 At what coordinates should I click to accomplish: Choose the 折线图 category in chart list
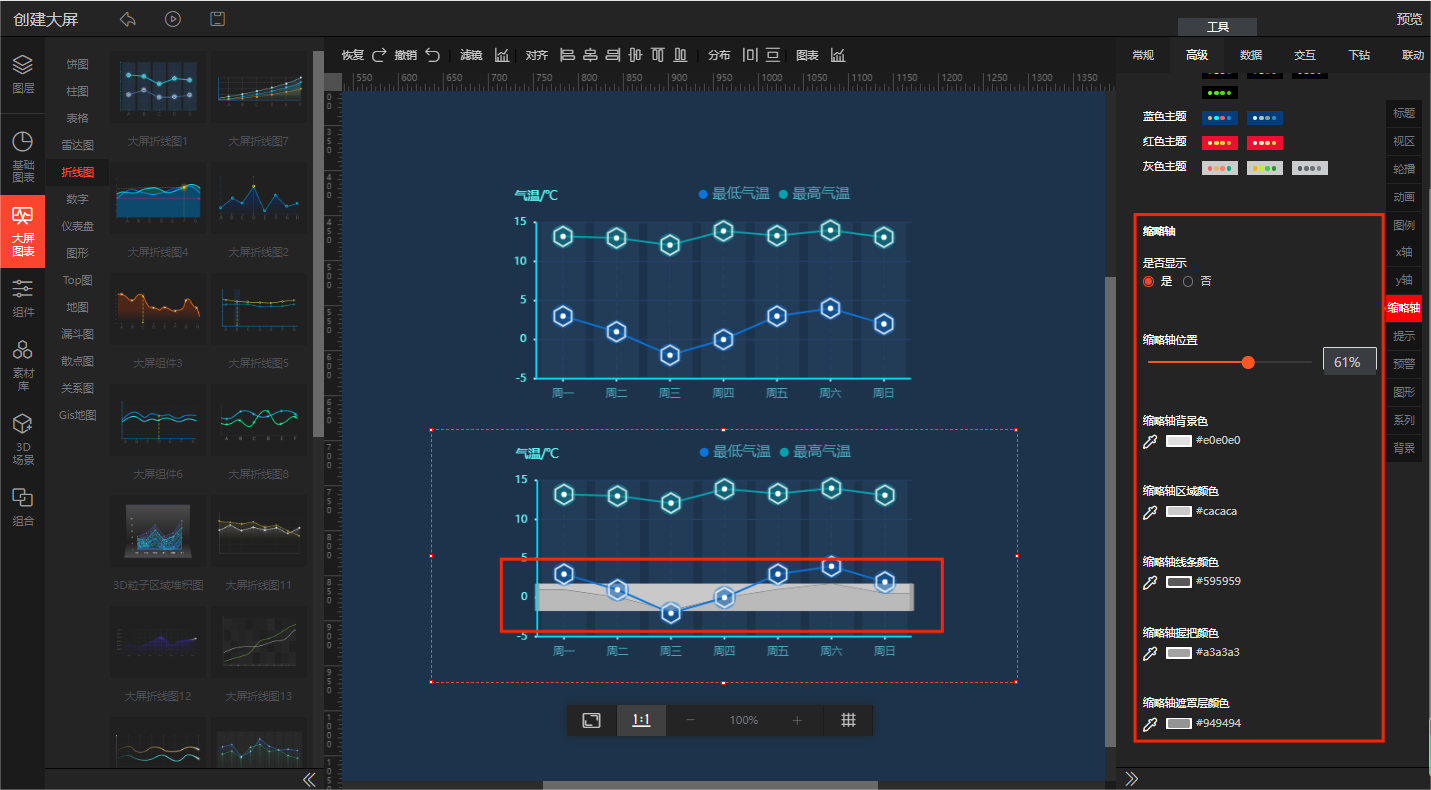tap(77, 173)
